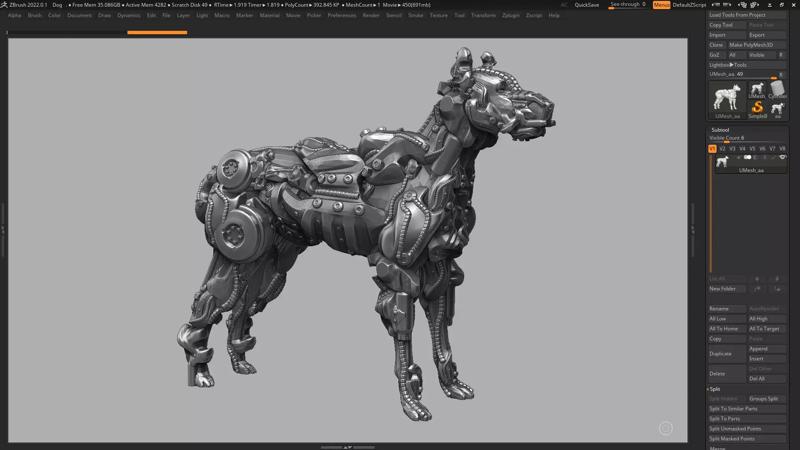This screenshot has height=450, width=800.
Task: Click the UMesh tool icon next to Cylinder
Action: coord(757,89)
